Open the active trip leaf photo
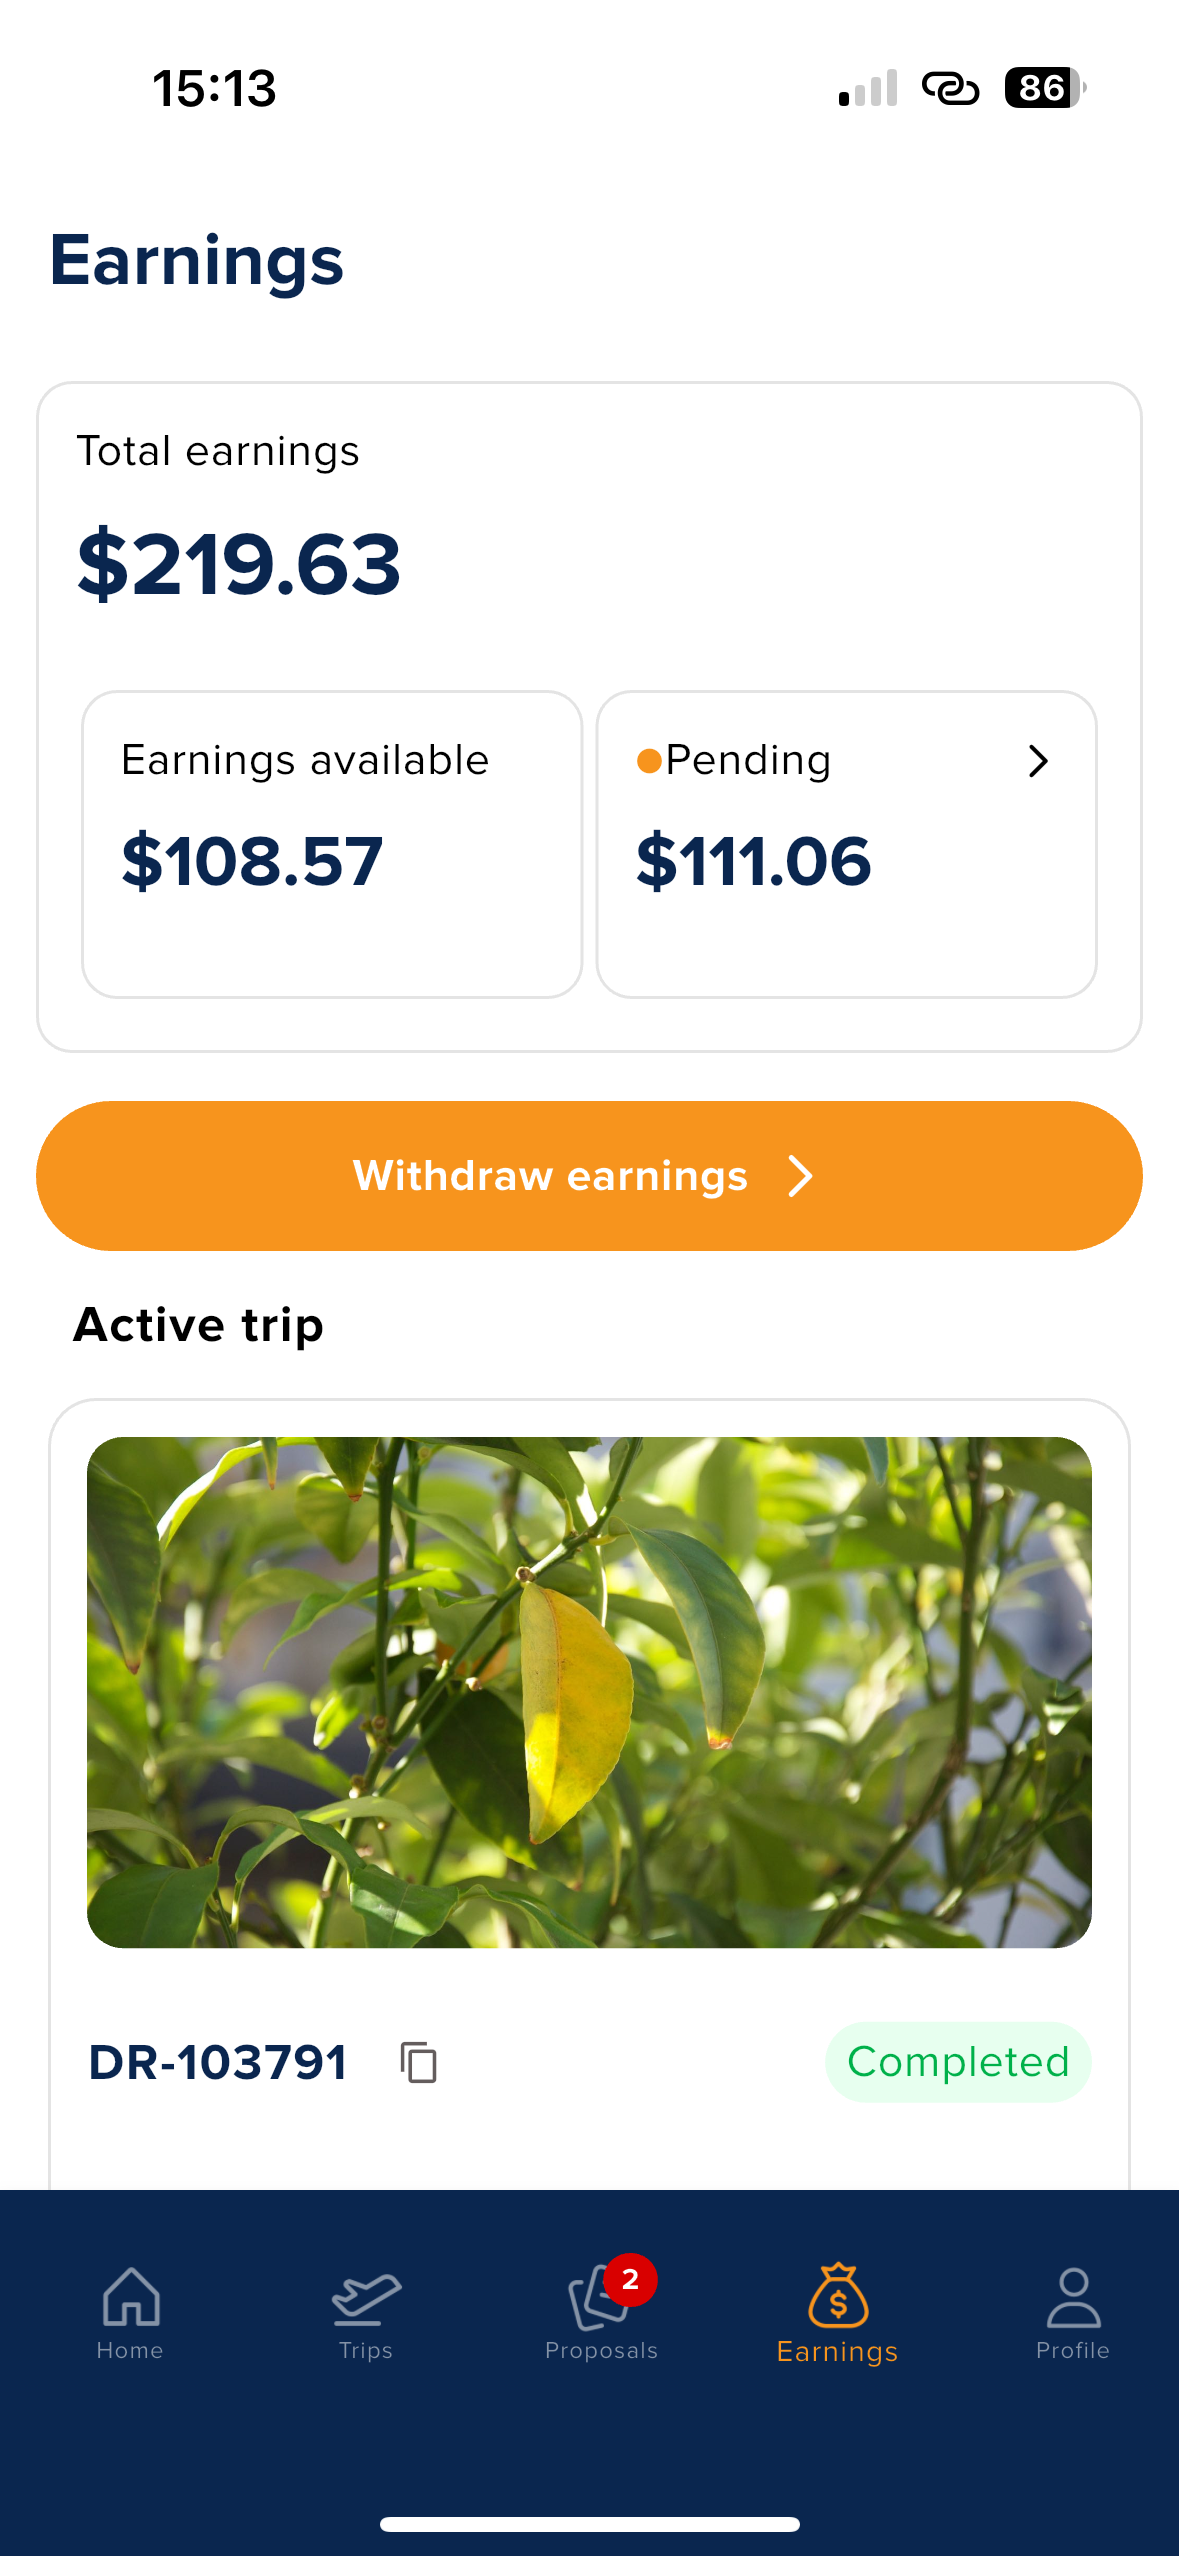This screenshot has width=1179, height=2556. (589, 1692)
